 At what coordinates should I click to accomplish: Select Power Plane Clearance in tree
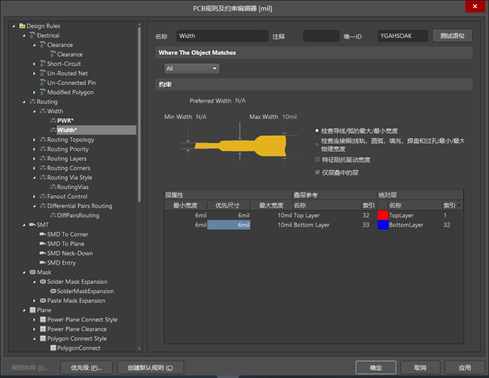(x=77, y=329)
